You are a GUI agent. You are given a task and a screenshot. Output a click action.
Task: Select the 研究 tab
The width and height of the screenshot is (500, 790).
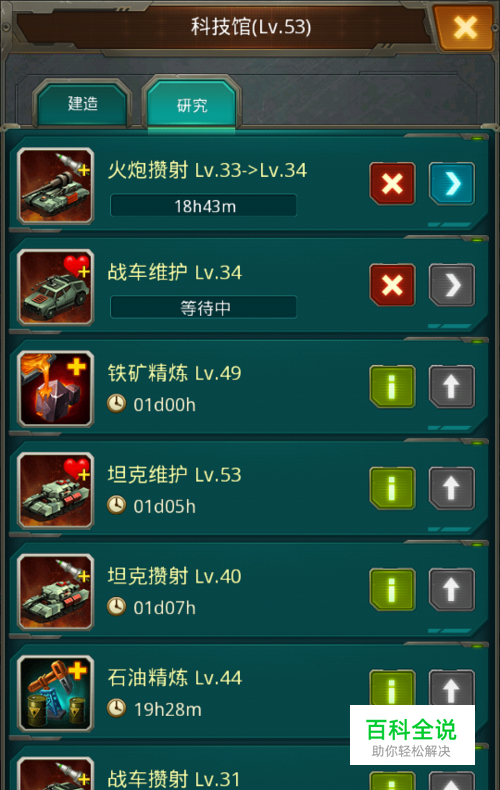point(192,105)
